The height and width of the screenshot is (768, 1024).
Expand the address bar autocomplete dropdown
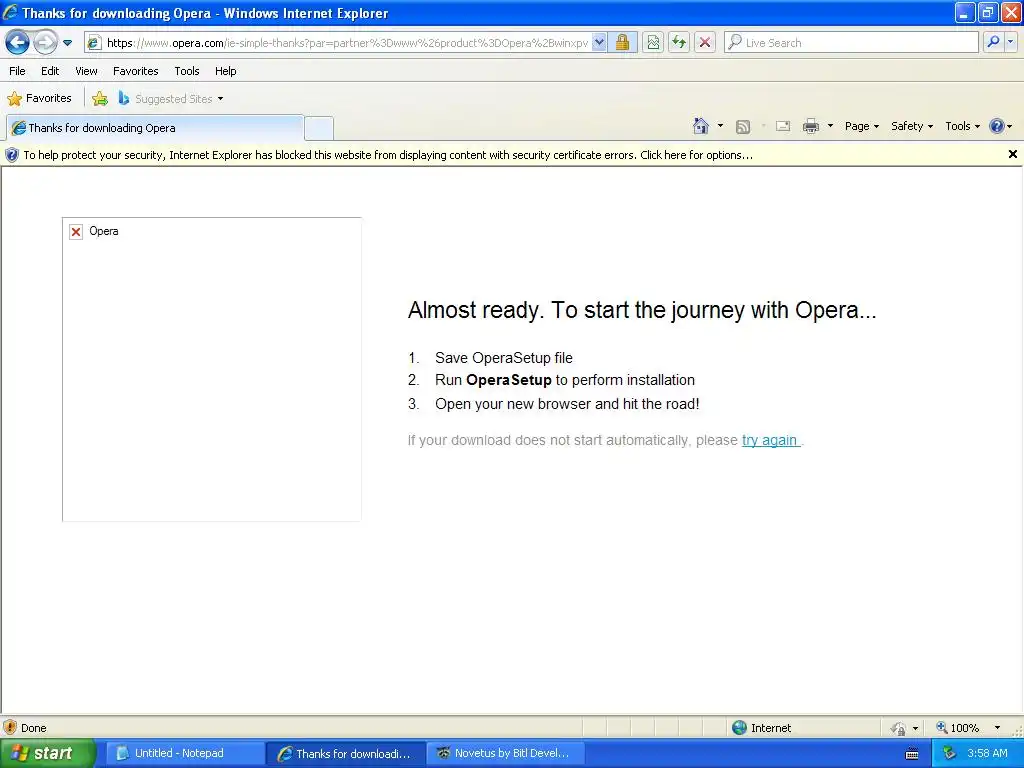(599, 43)
